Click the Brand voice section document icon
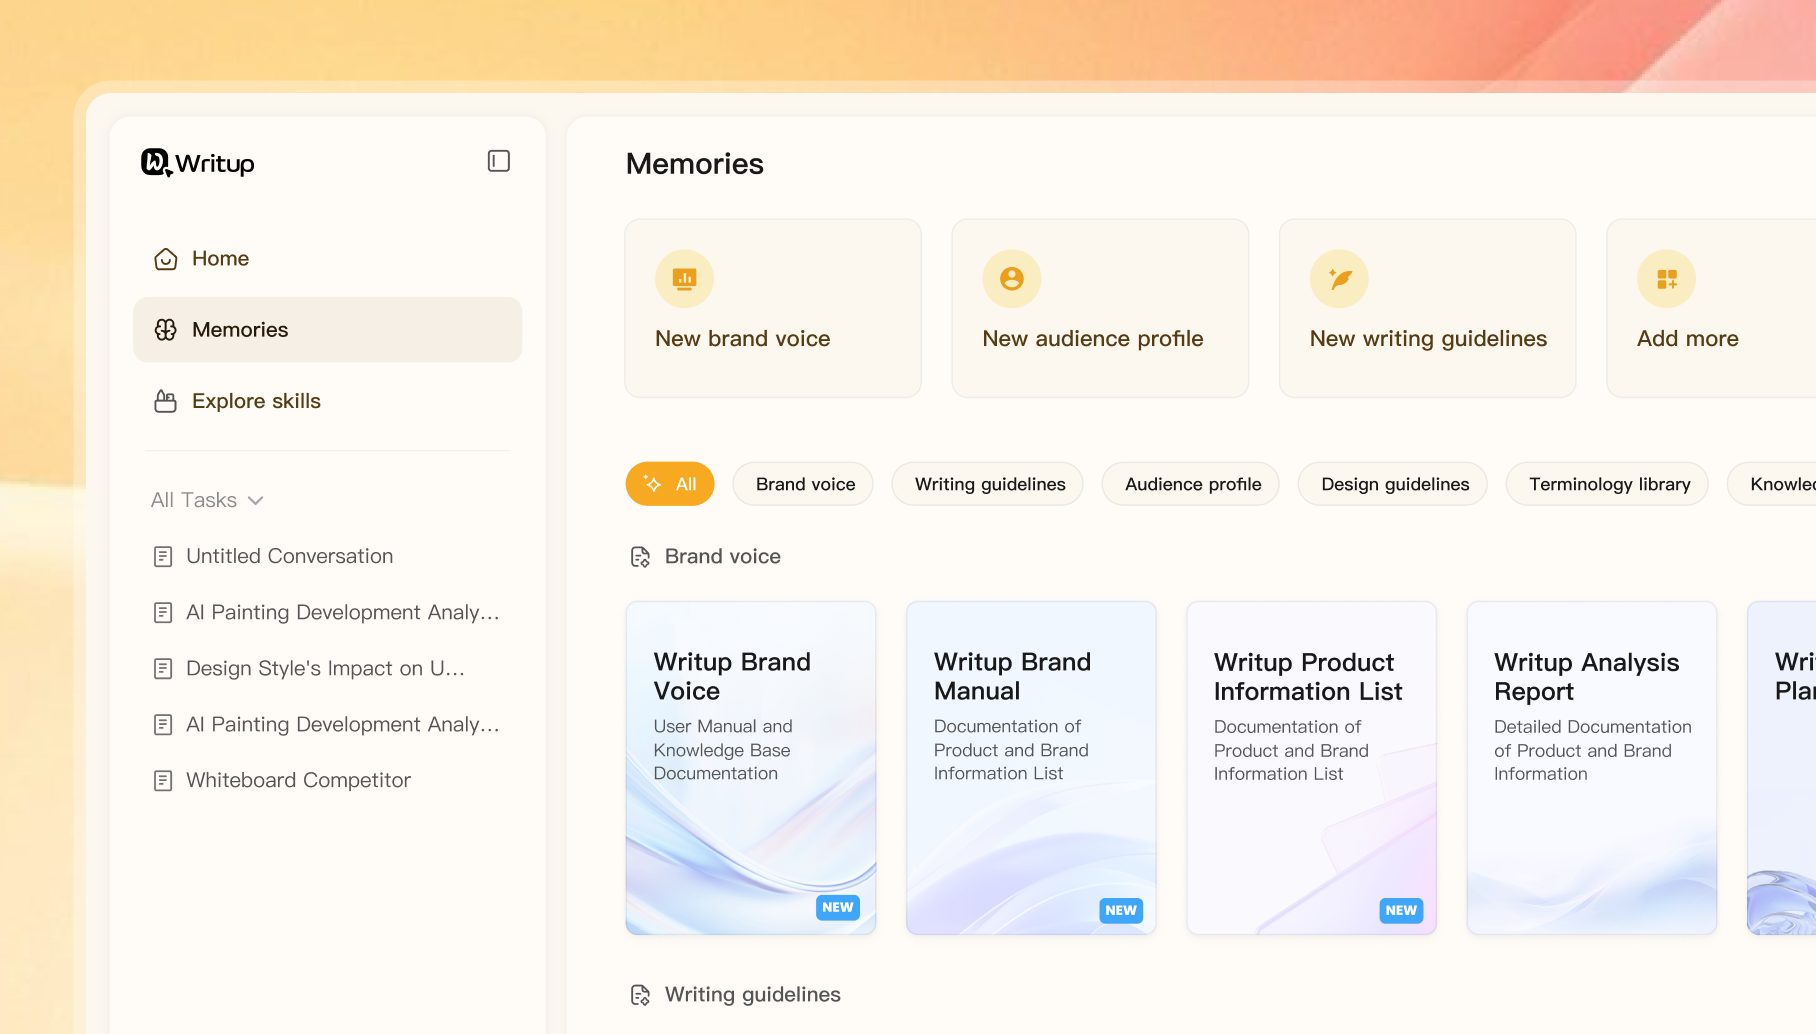Image resolution: width=1816 pixels, height=1034 pixels. pyautogui.click(x=640, y=557)
